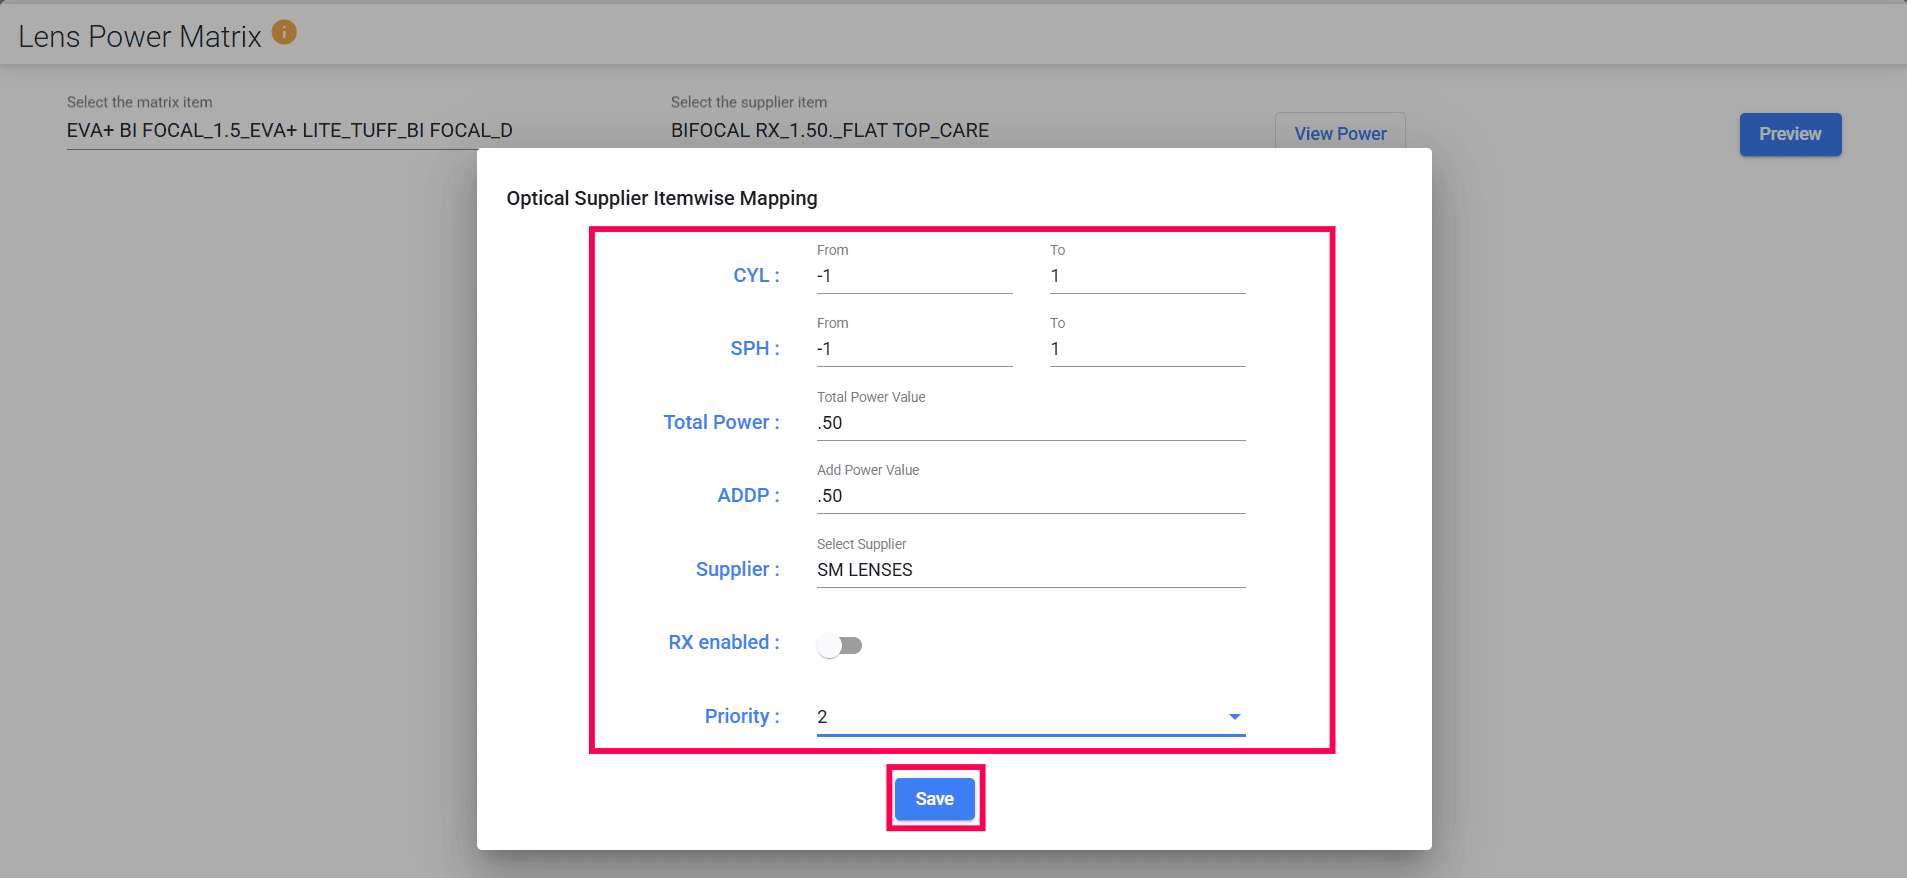Click the Preview button
1907x878 pixels.
coord(1789,134)
